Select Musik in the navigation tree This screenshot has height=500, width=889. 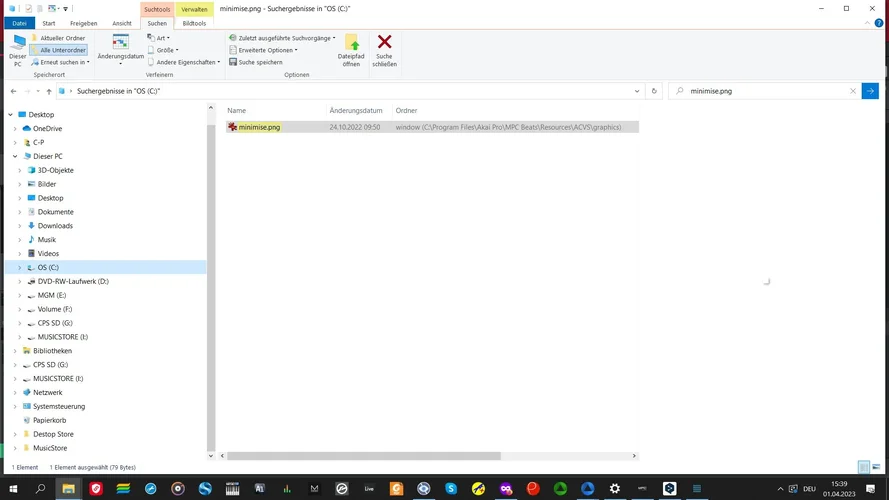tap(46, 240)
